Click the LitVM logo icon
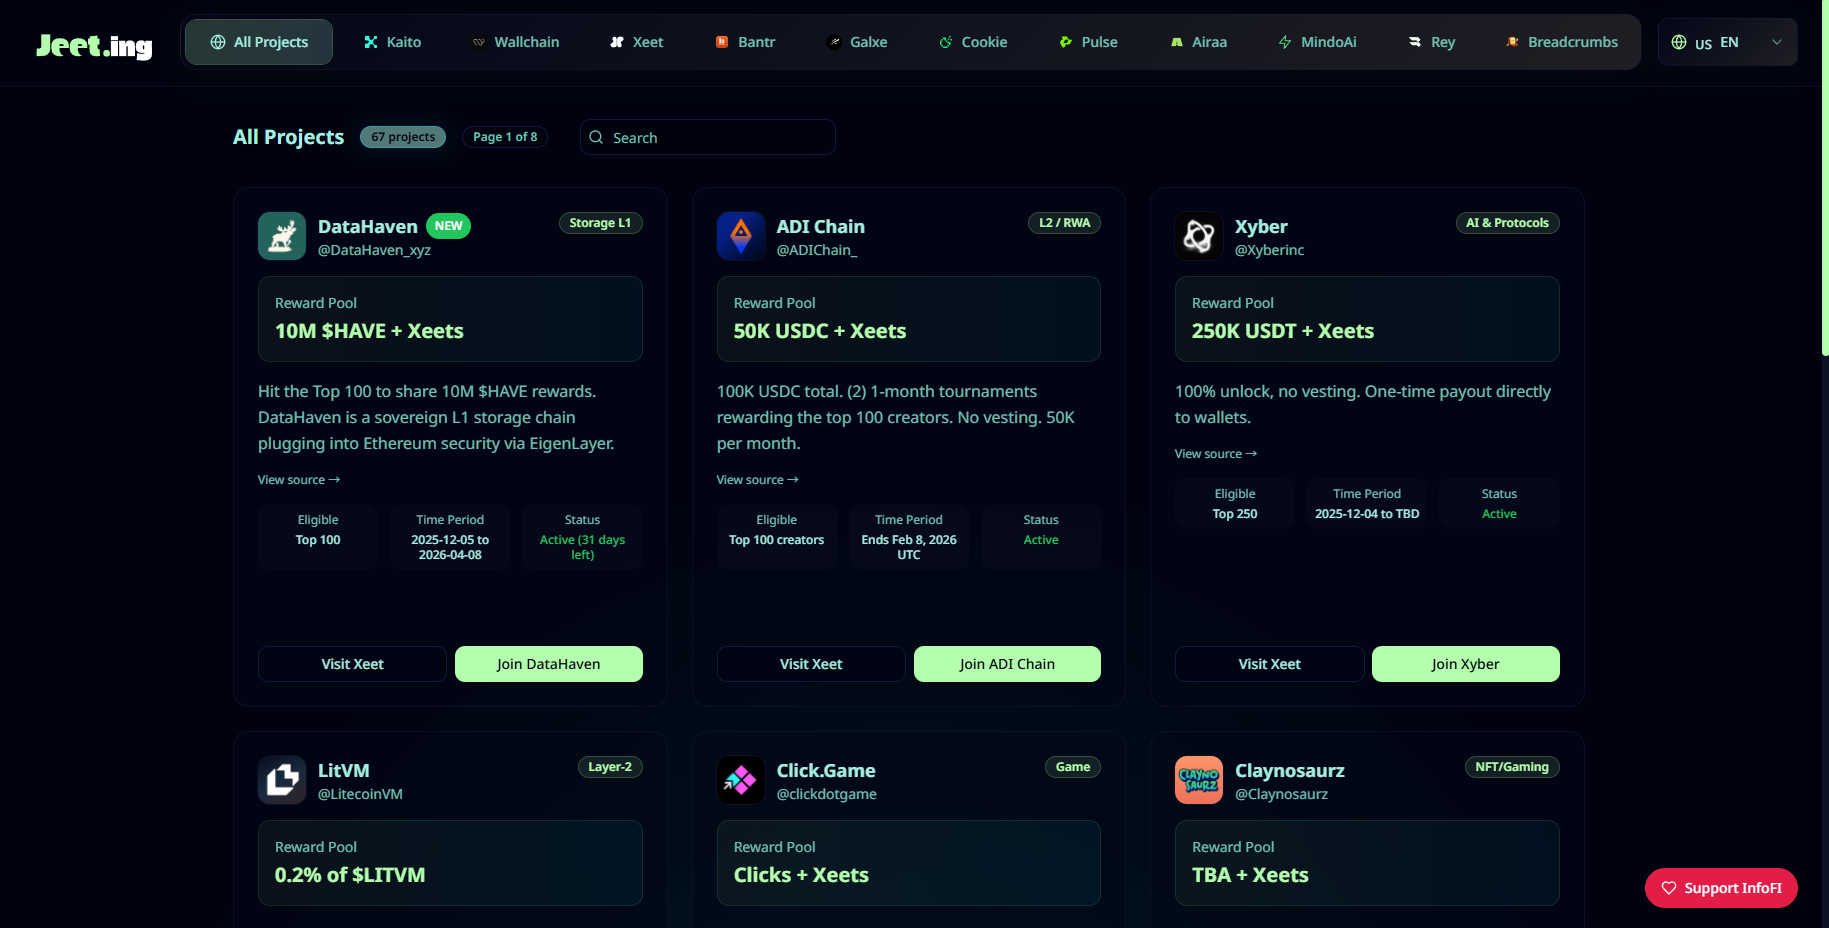Screen dimensions: 1829x928 click(x=282, y=780)
